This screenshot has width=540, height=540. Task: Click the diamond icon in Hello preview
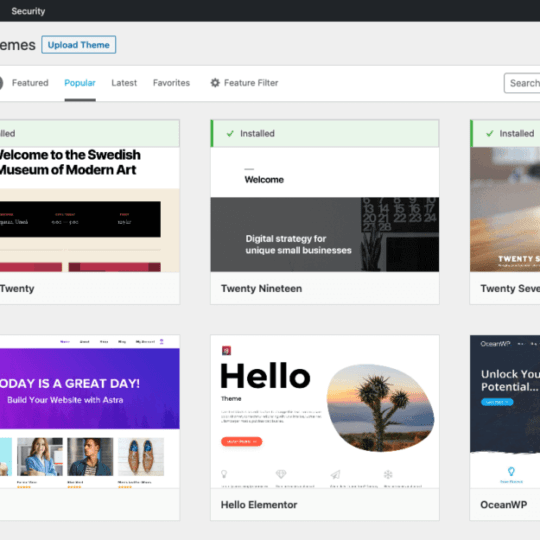[x=281, y=474]
